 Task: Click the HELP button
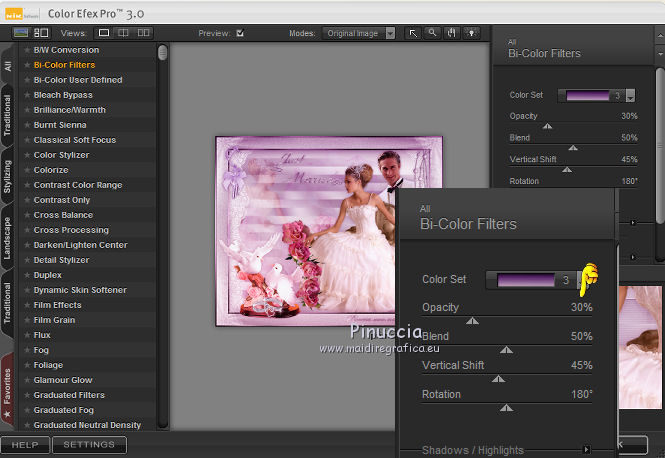coord(25,444)
